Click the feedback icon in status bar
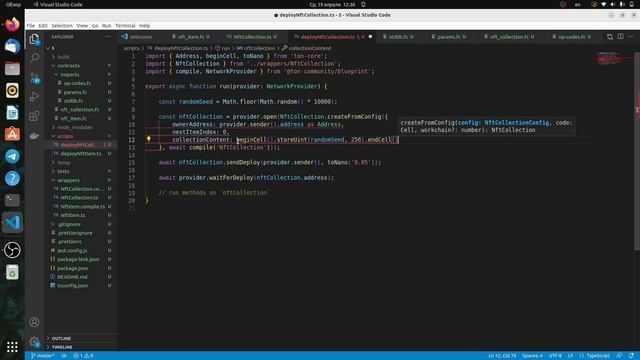640x360 pixels. [x=619, y=356]
